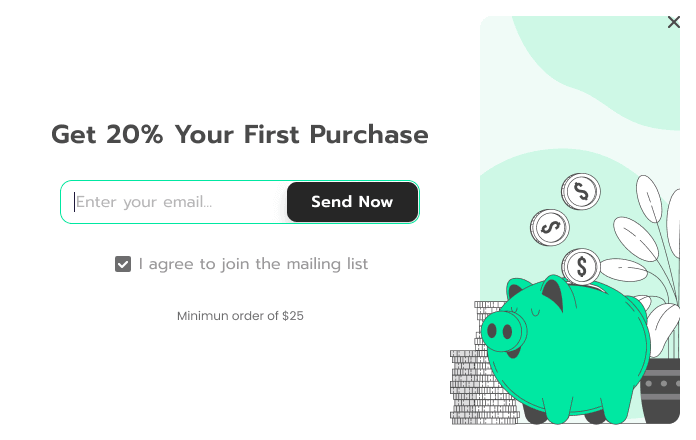Click the "Get 20% Your First Purchase" heading
696x440 pixels.
tap(240, 134)
